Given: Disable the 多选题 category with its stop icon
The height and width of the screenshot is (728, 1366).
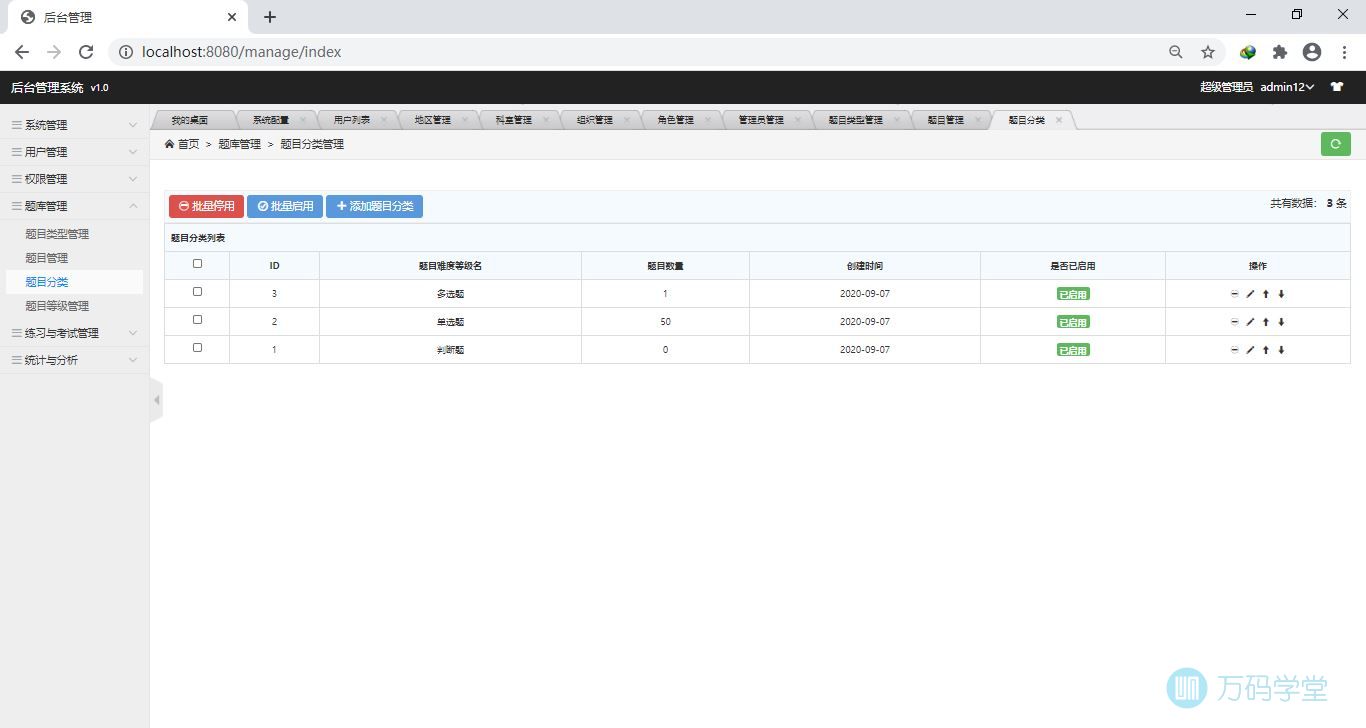Looking at the screenshot, I should 1235,294.
